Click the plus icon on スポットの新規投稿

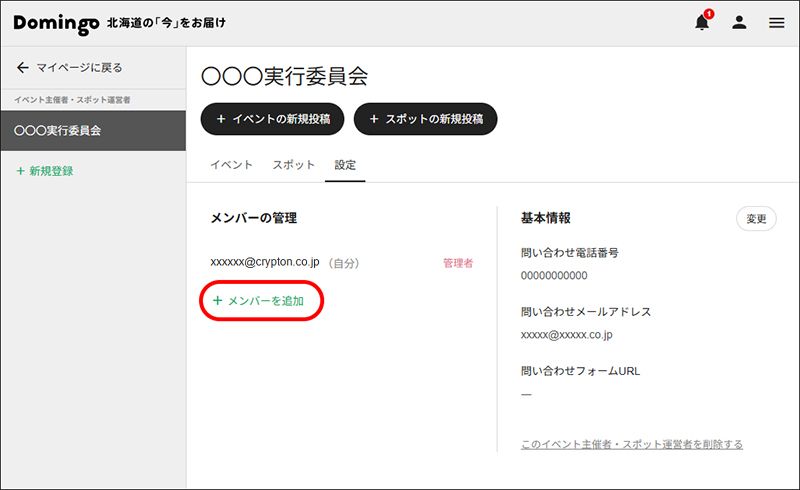(374, 119)
